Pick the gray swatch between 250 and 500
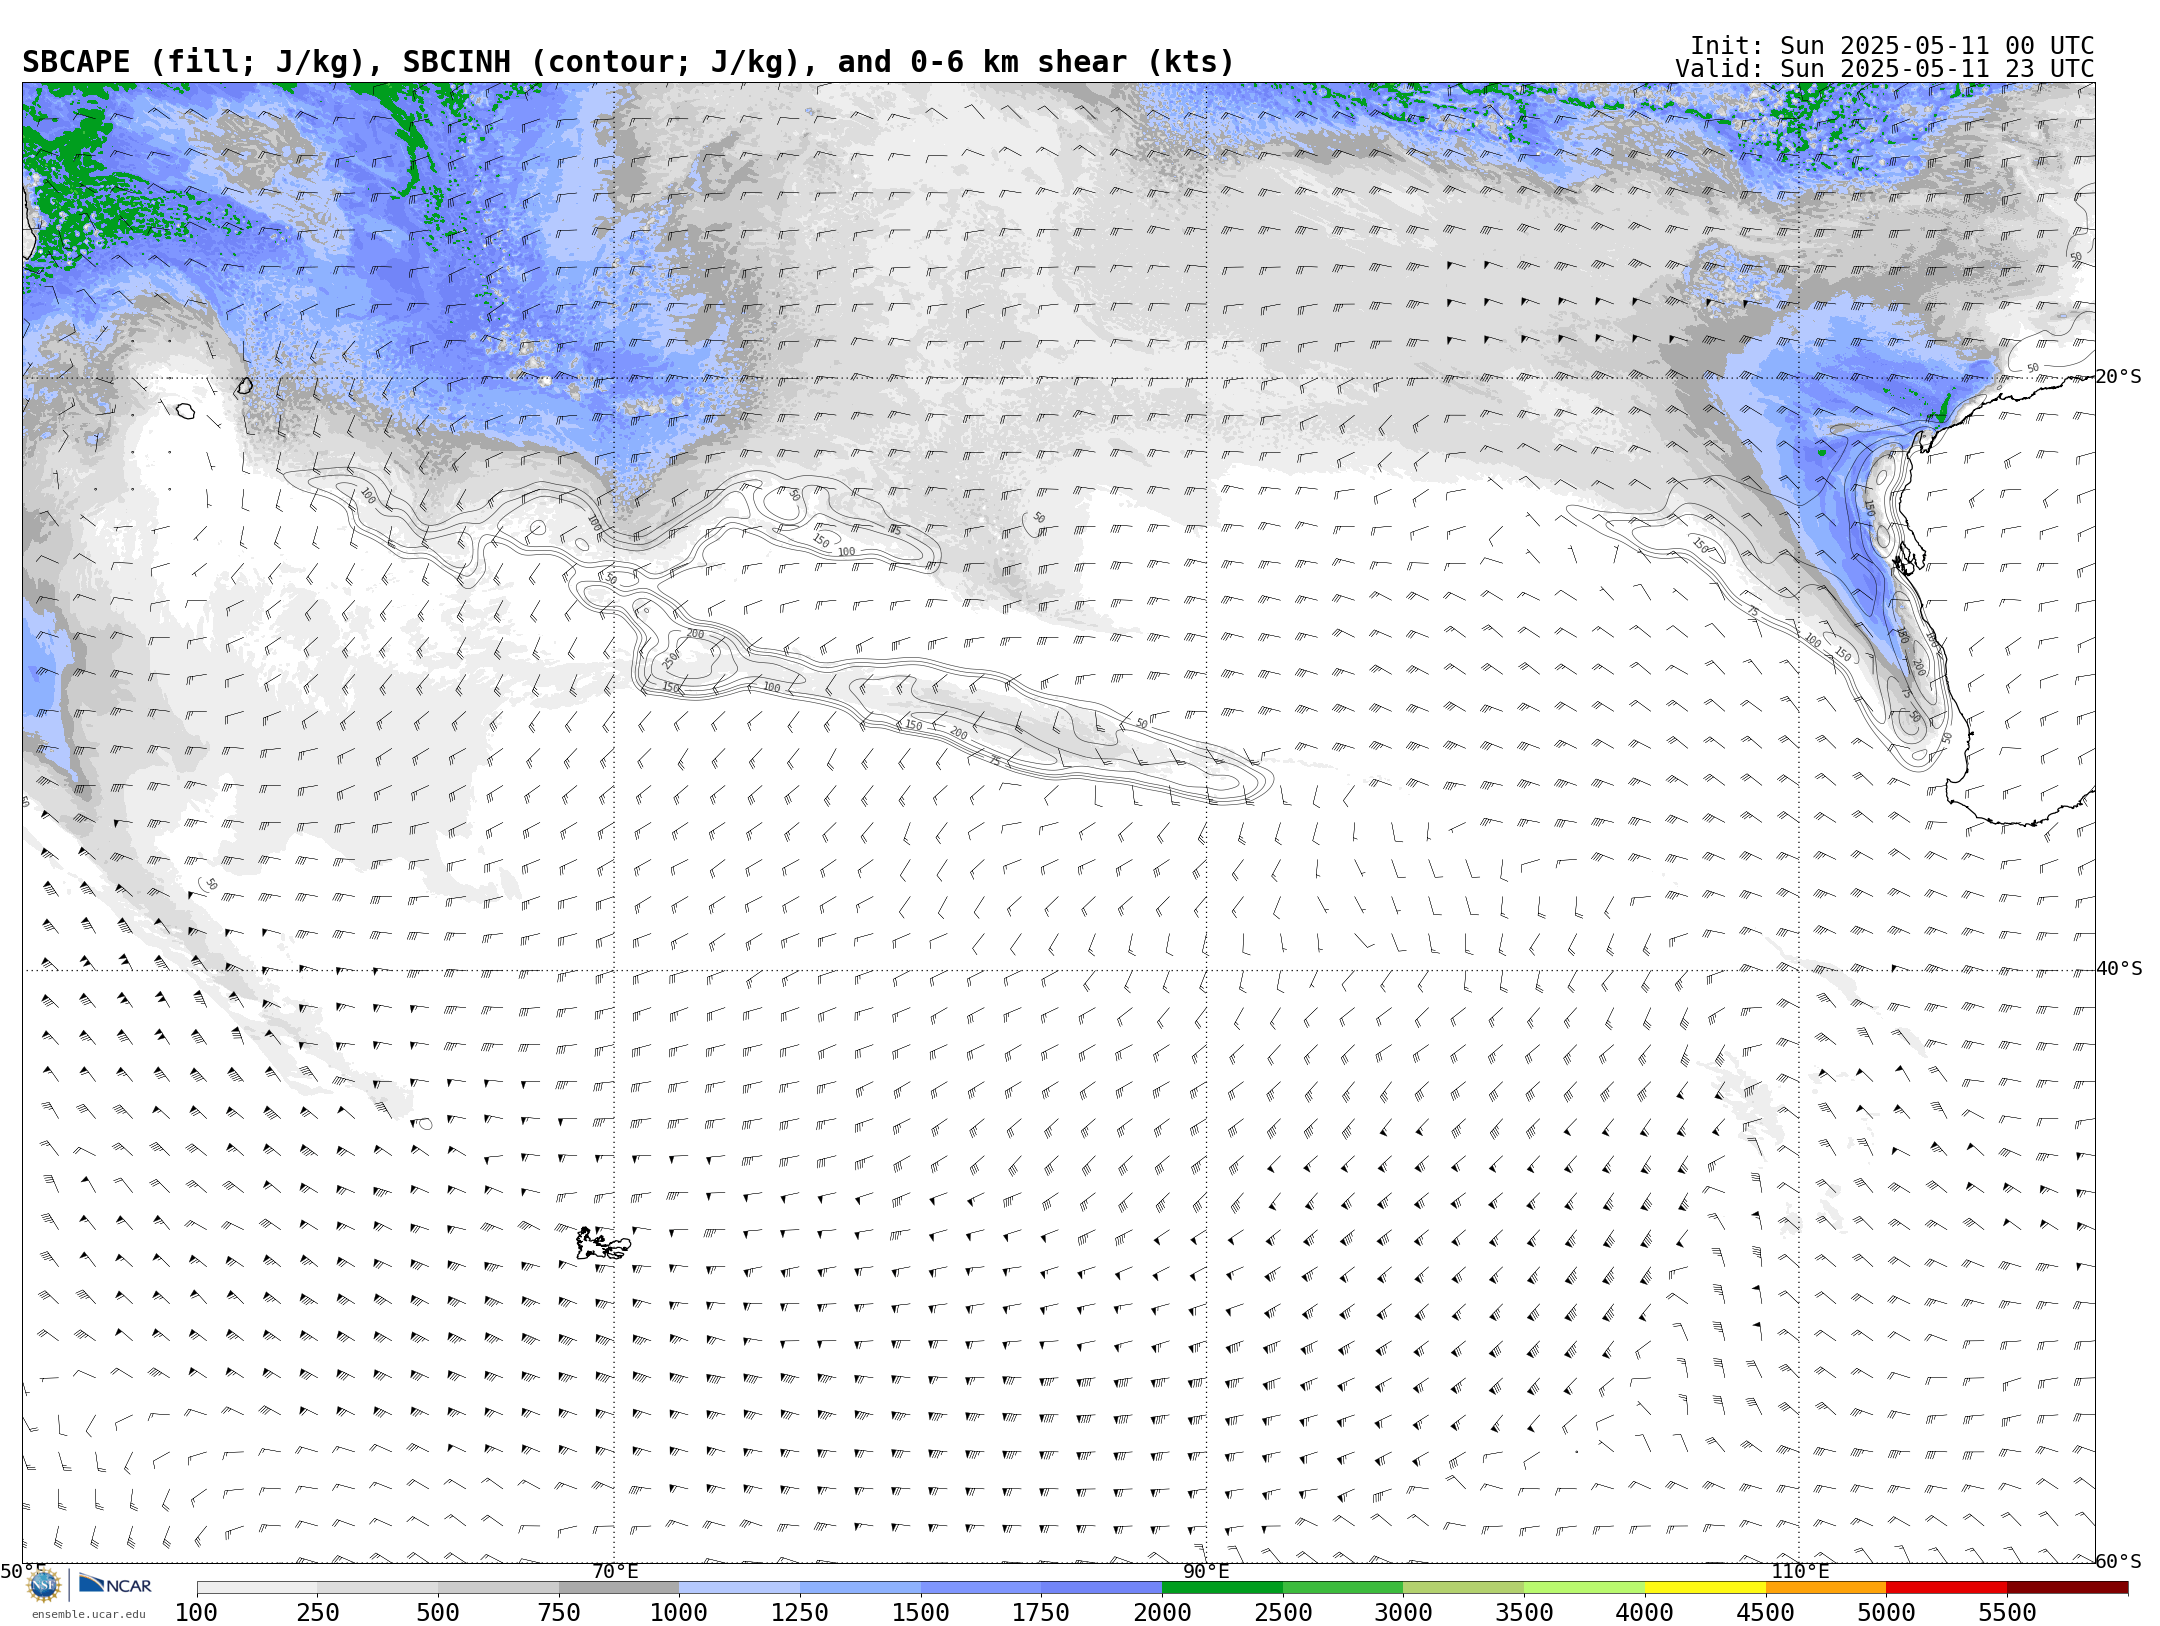2160x1626 pixels. click(x=377, y=1588)
